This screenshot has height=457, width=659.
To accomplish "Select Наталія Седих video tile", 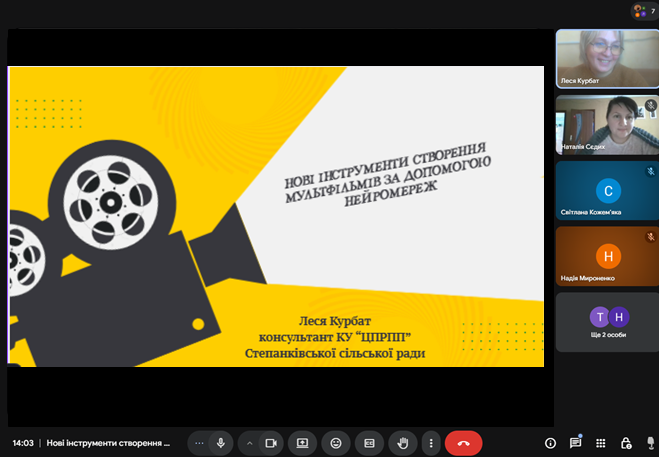I will pos(607,125).
